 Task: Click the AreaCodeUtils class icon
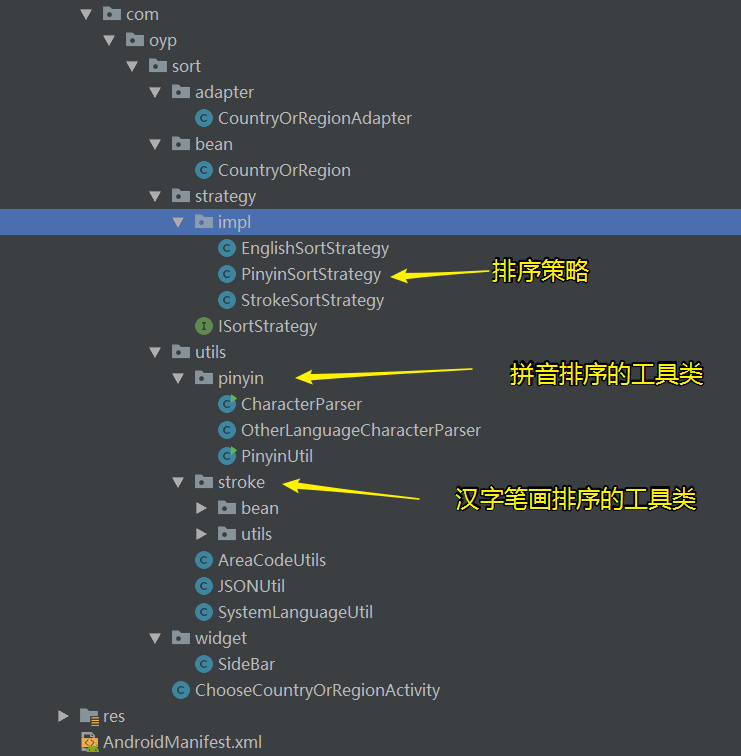coord(204,560)
